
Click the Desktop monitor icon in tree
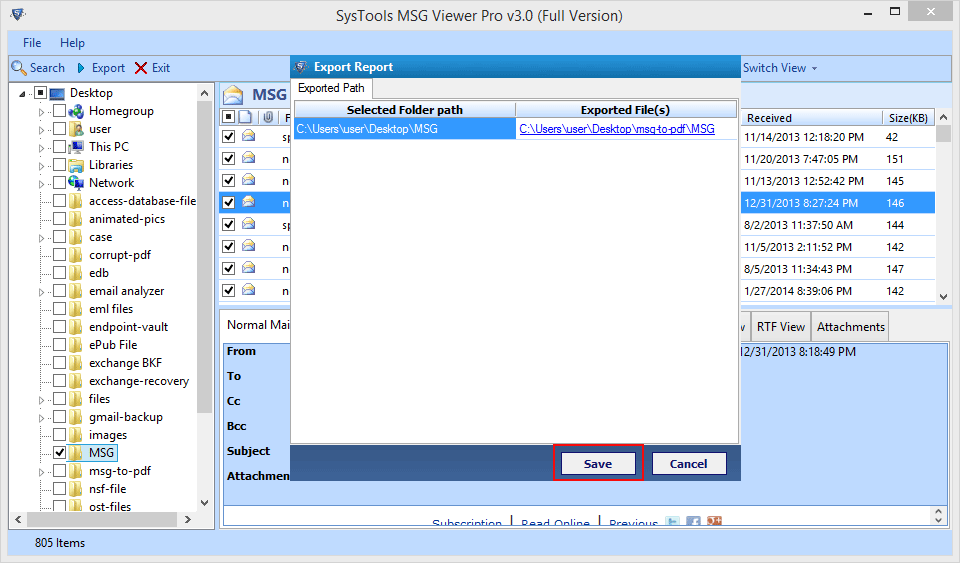(57, 94)
